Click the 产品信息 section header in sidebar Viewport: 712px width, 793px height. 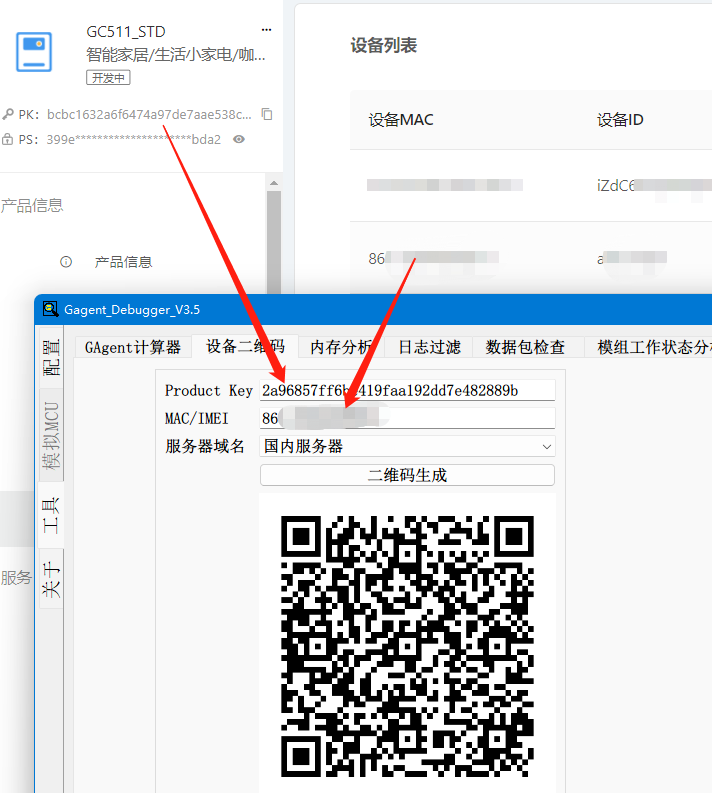[32, 205]
